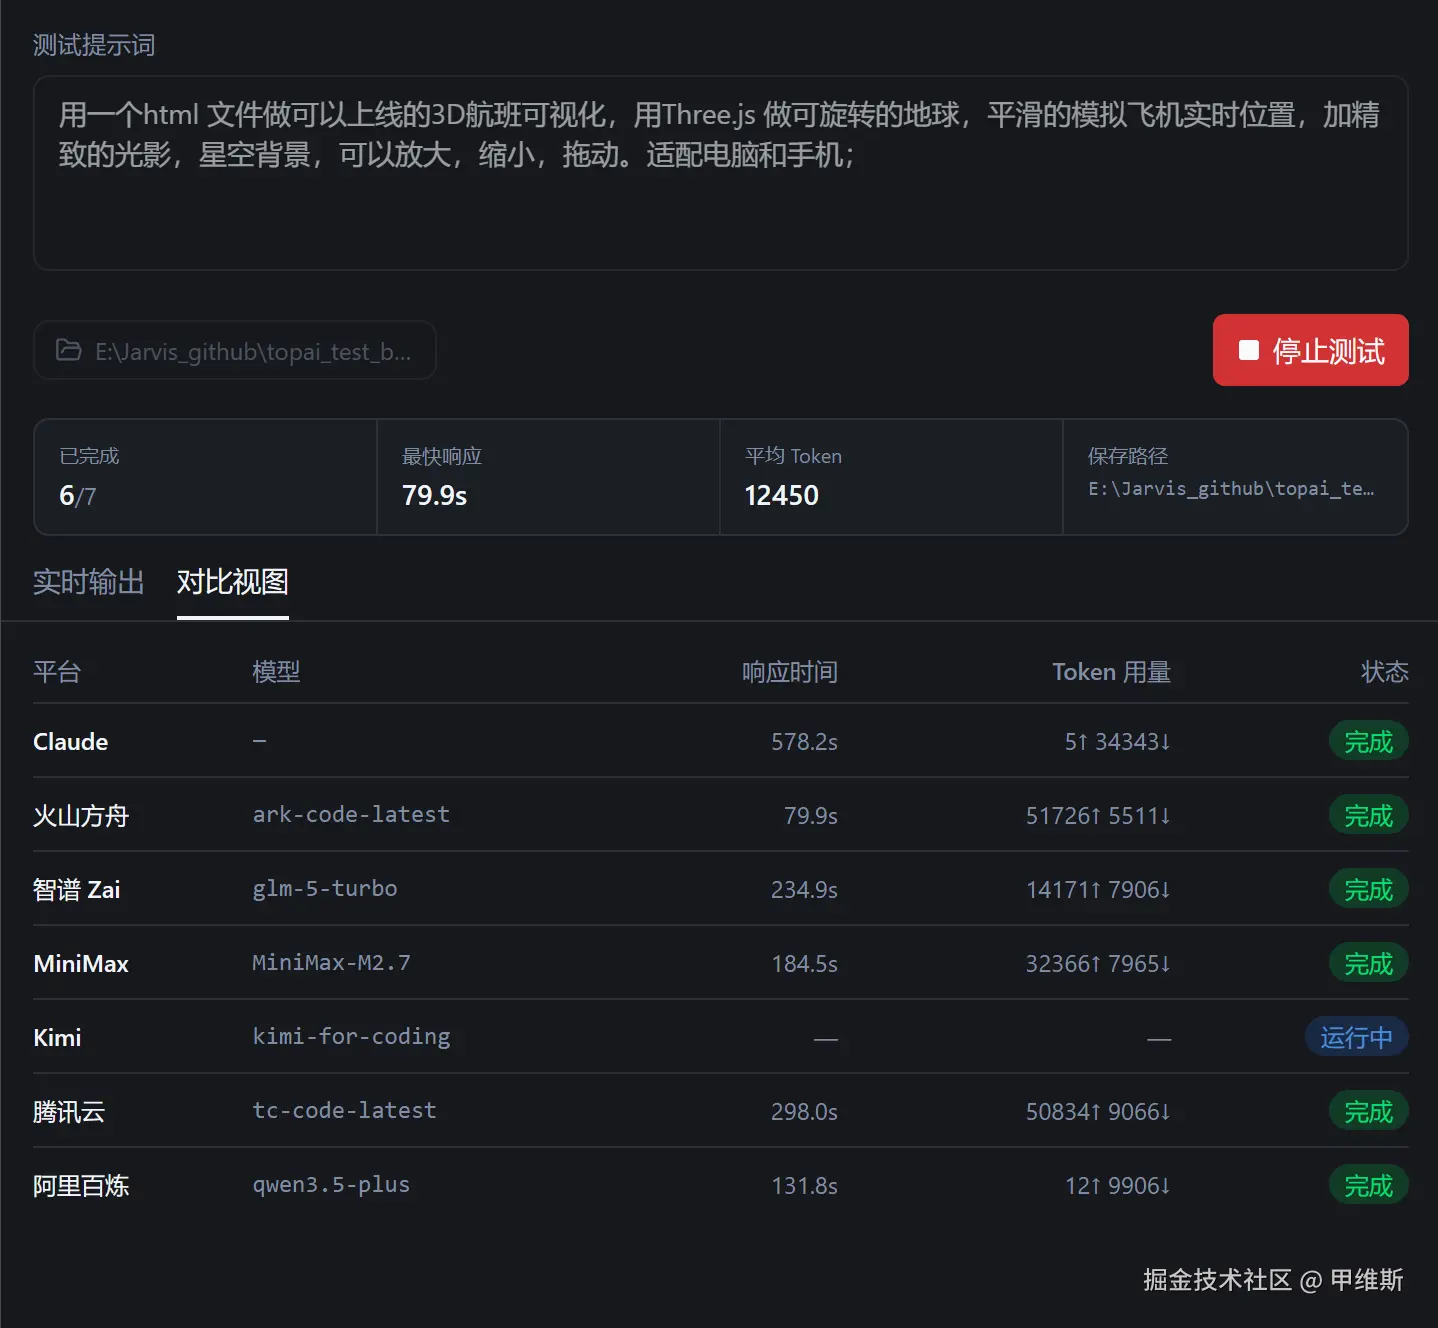
Task: Click the 已完成 6/7 stat card
Action: [x=206, y=477]
